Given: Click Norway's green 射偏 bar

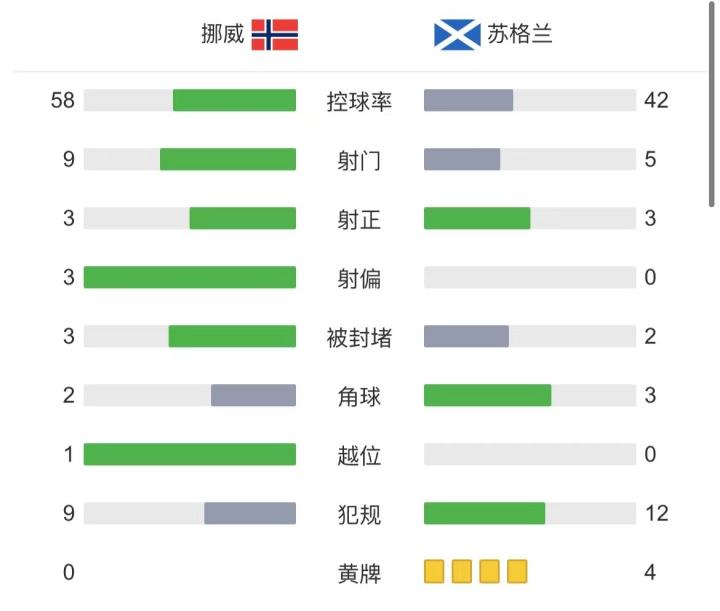Looking at the screenshot, I should tap(190, 277).
